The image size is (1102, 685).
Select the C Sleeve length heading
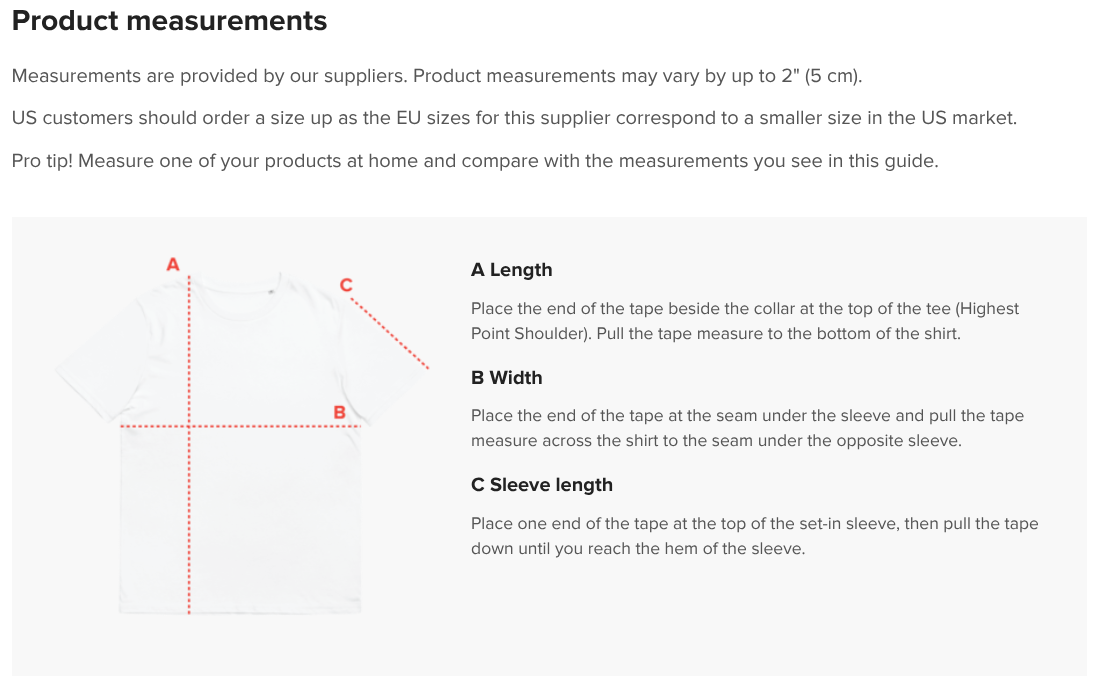(542, 485)
